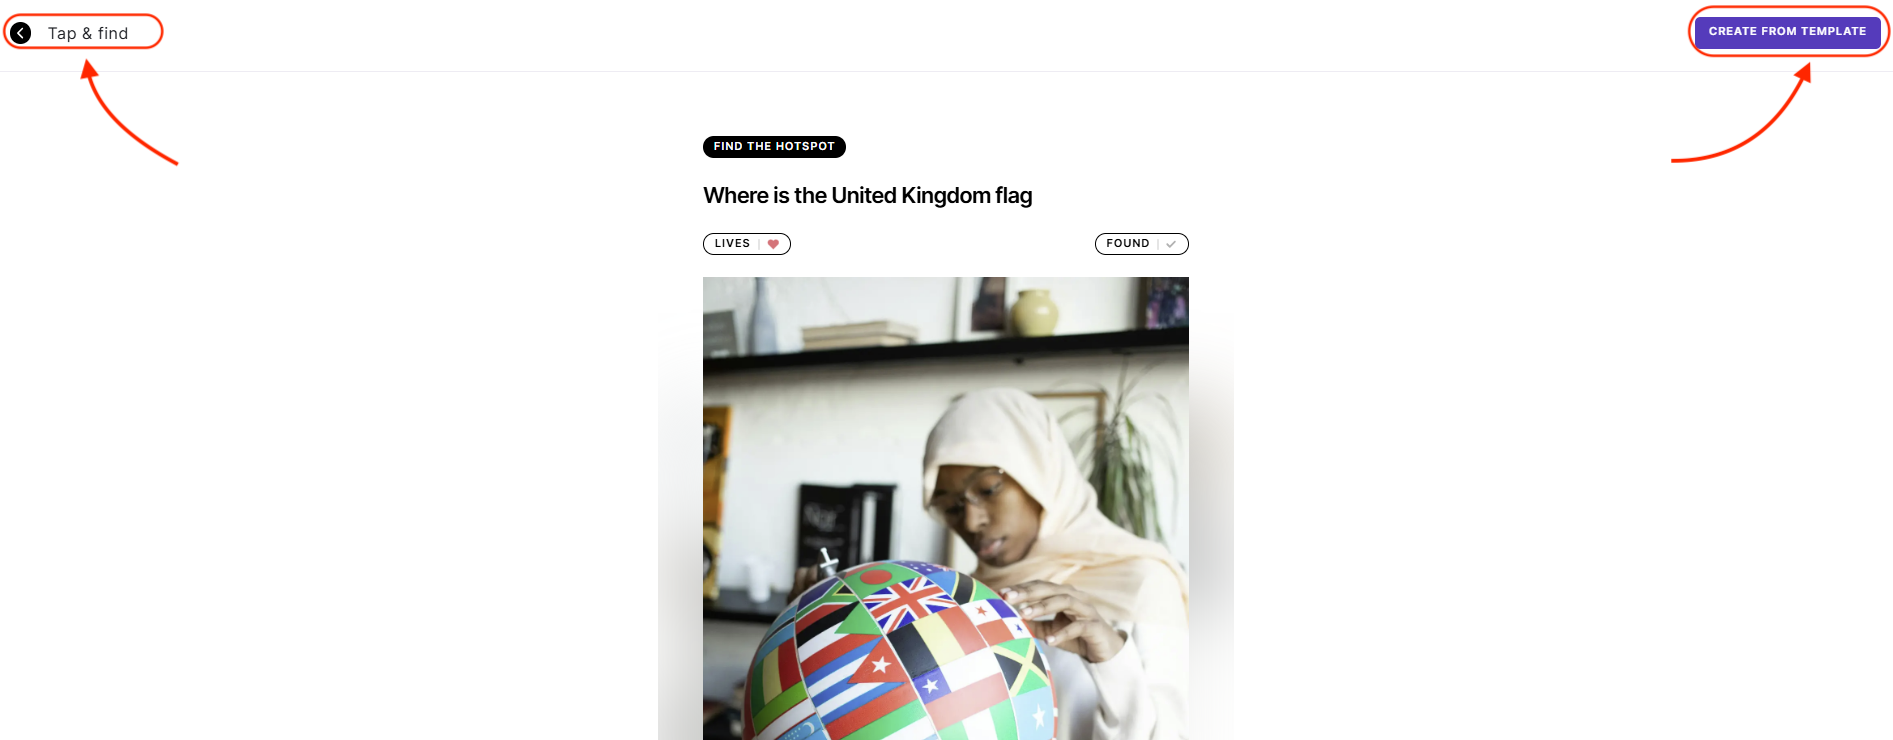Click the Lives label text
The image size is (1893, 740).
732,244
